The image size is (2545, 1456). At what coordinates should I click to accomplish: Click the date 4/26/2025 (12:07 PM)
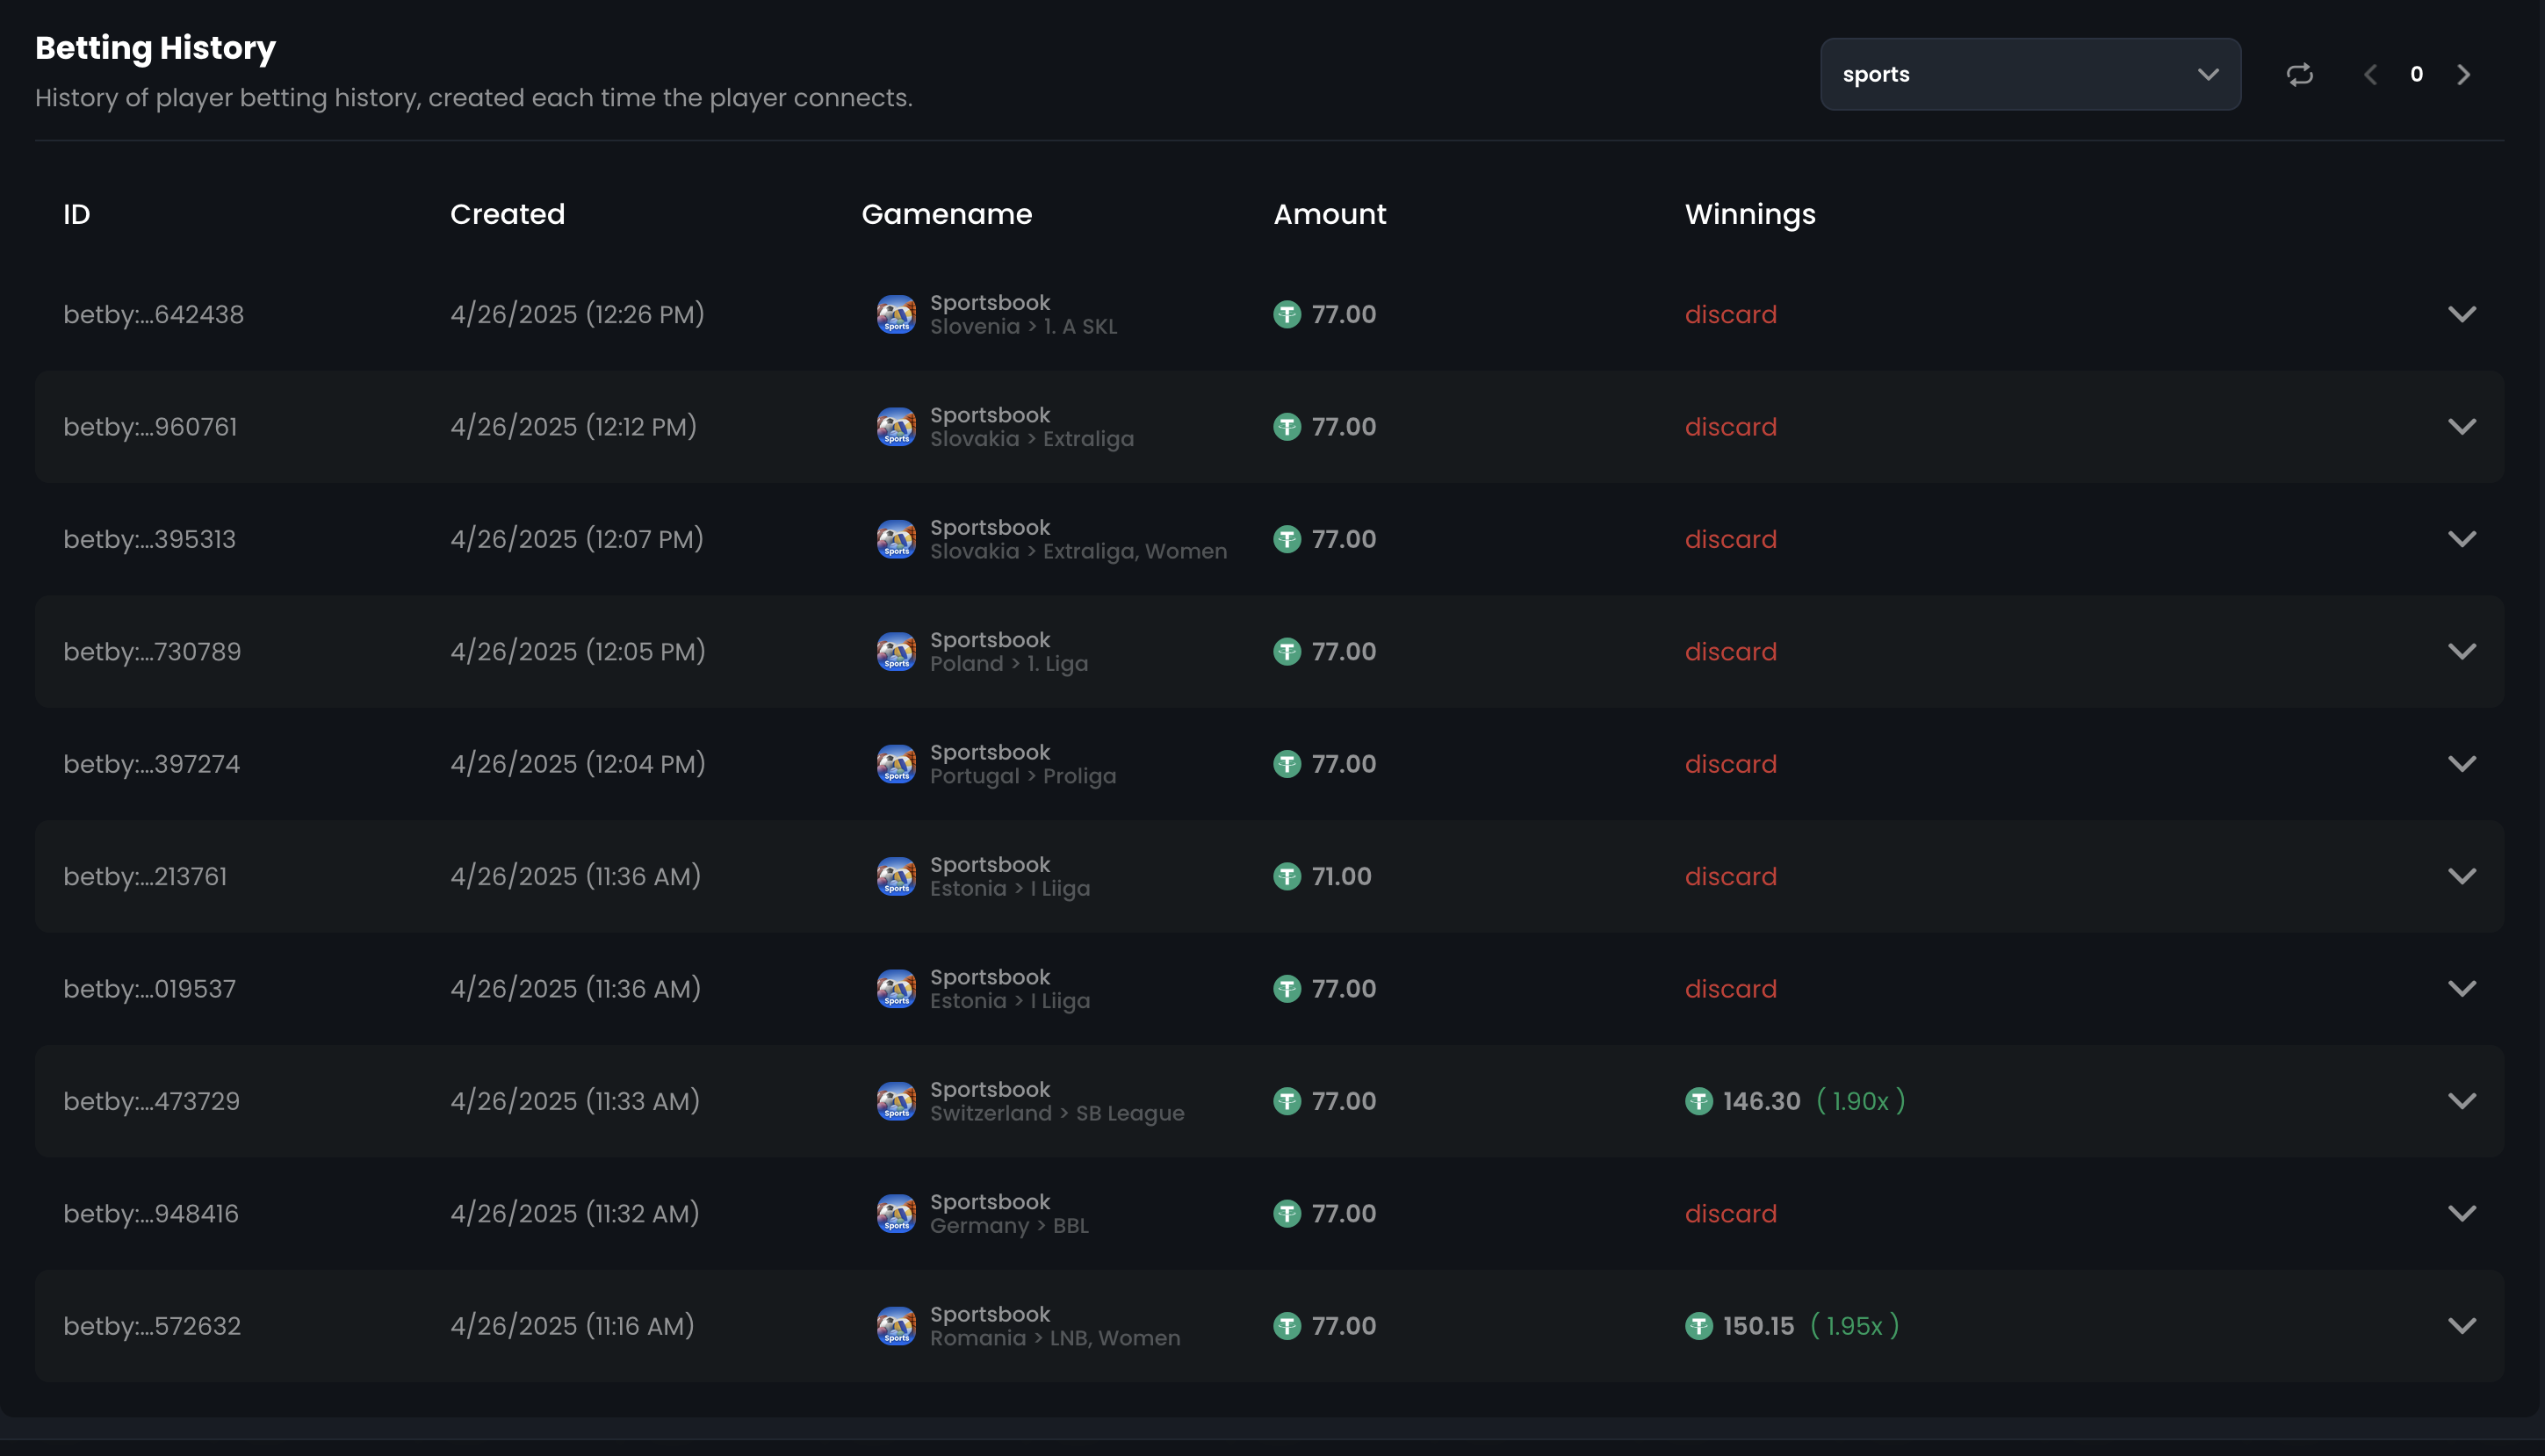click(577, 539)
